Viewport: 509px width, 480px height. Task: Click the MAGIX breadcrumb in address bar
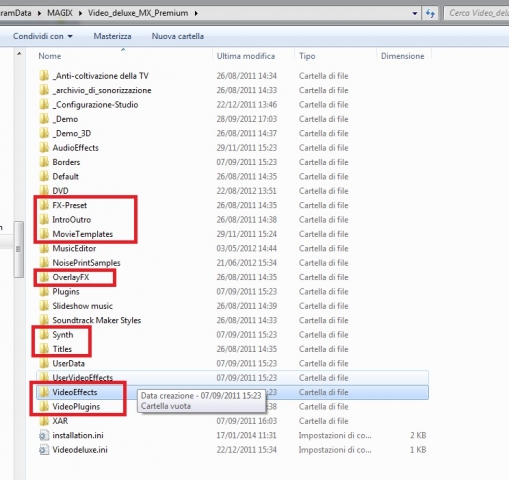pyautogui.click(x=60, y=13)
